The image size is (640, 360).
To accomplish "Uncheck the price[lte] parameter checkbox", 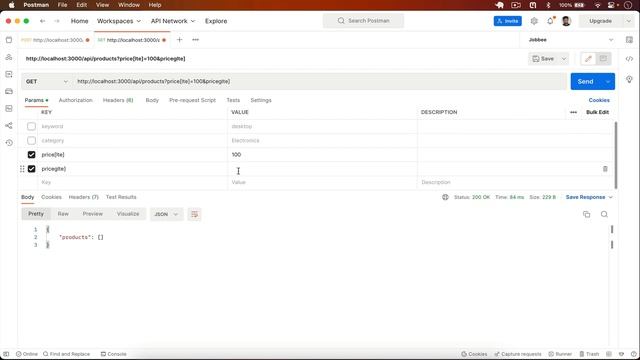I will [x=31, y=155].
